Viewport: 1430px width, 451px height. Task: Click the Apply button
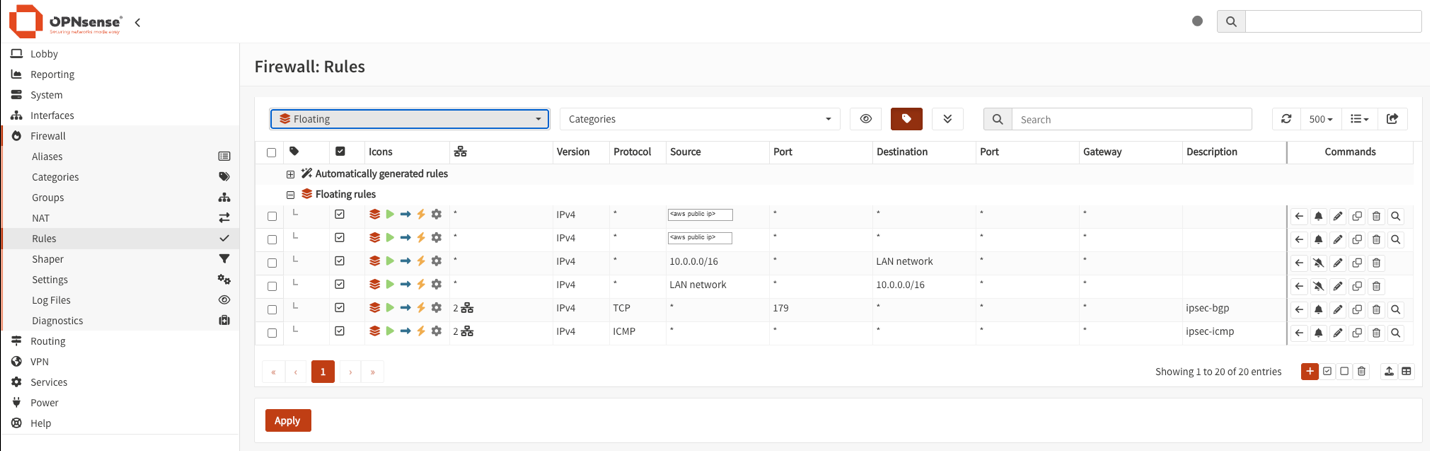[x=288, y=420]
